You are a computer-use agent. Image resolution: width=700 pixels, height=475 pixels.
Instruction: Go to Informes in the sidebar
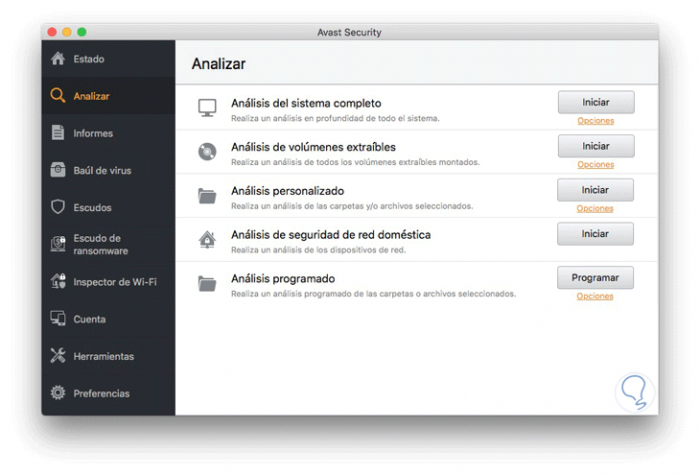(x=108, y=133)
